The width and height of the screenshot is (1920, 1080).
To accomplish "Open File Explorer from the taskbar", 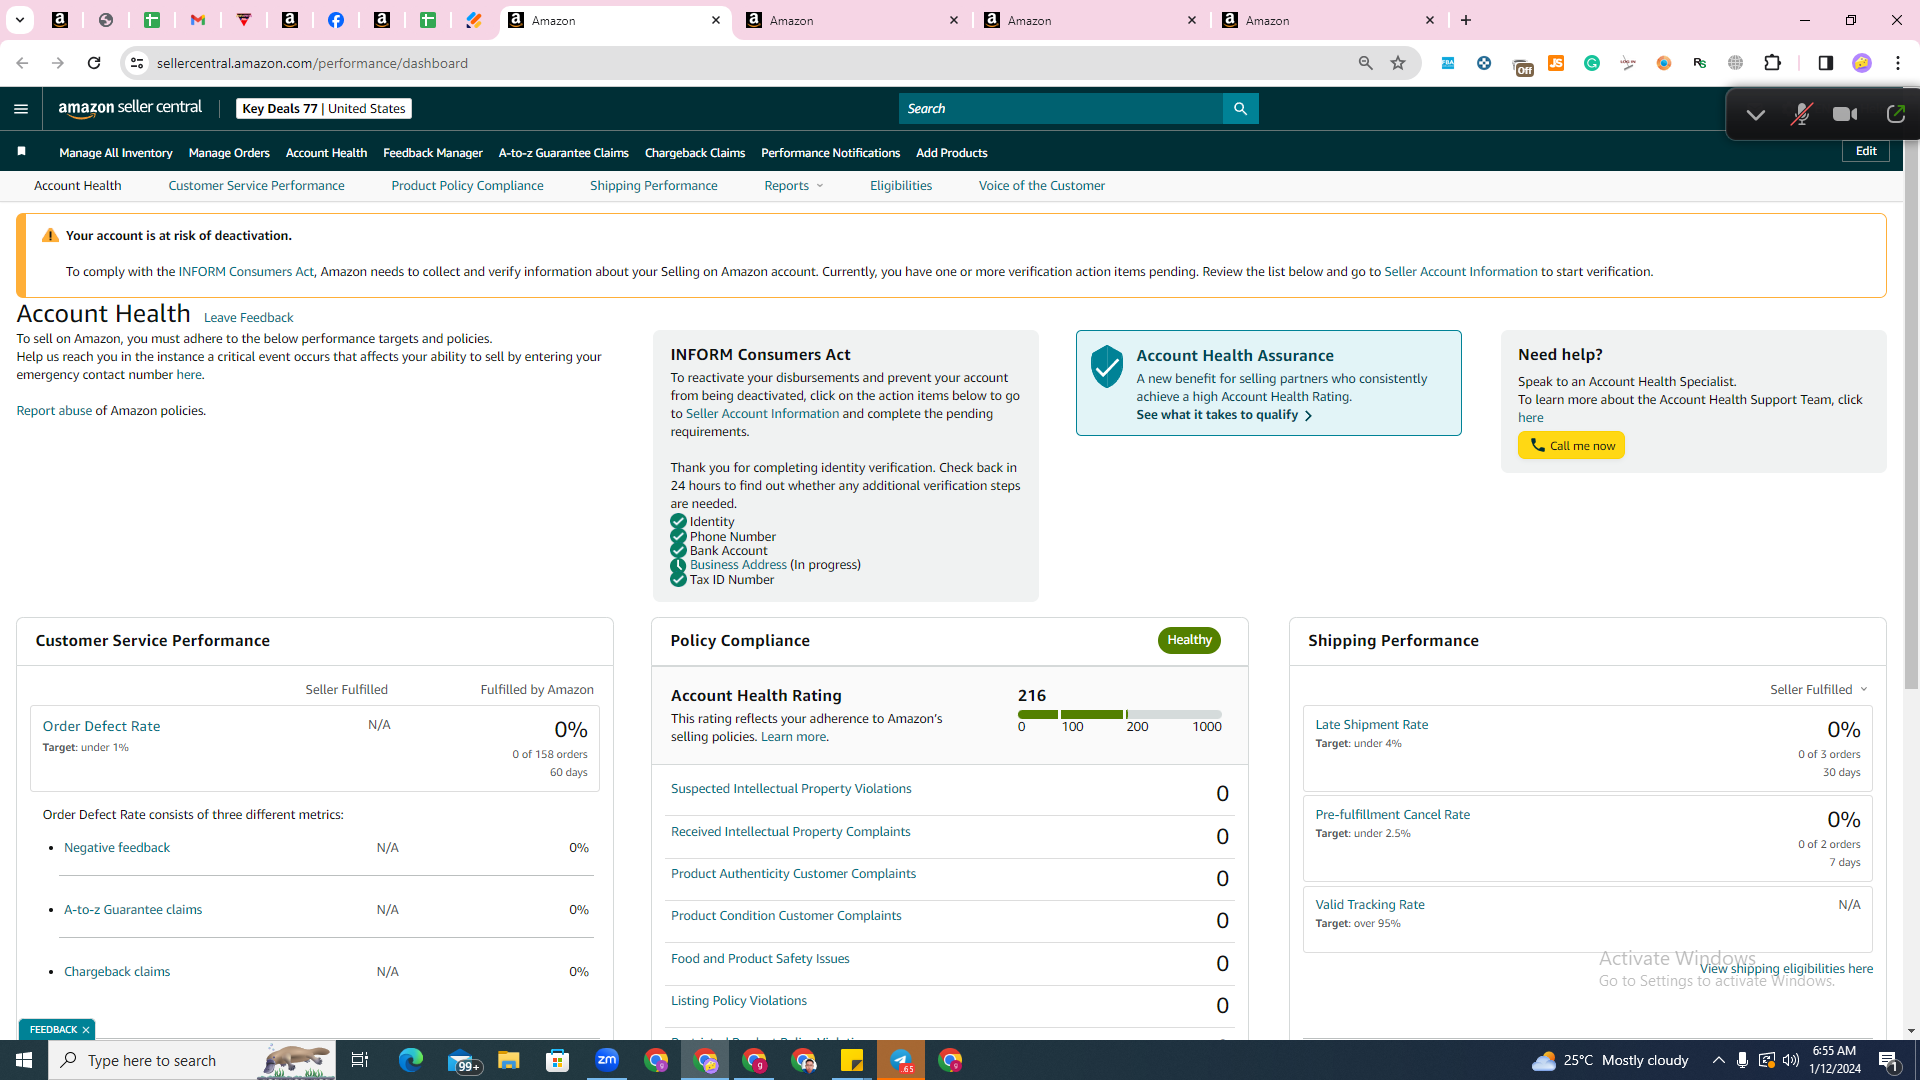I will [509, 1060].
